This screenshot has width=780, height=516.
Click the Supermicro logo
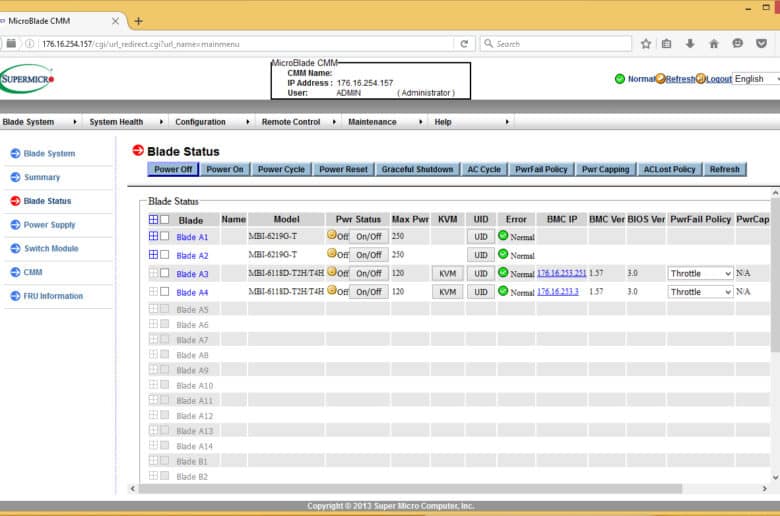click(x=27, y=79)
